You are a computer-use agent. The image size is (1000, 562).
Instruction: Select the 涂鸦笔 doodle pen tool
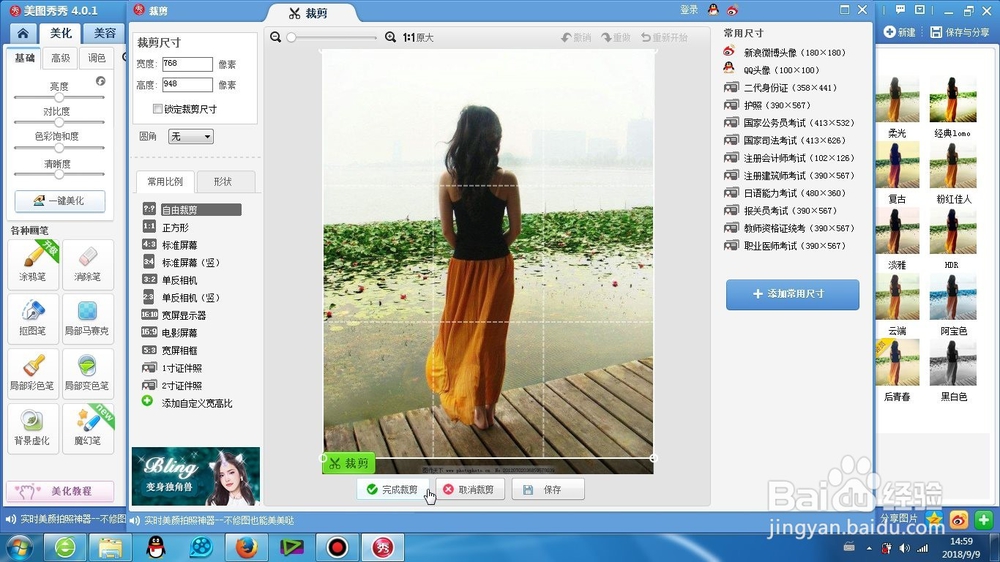click(x=33, y=264)
